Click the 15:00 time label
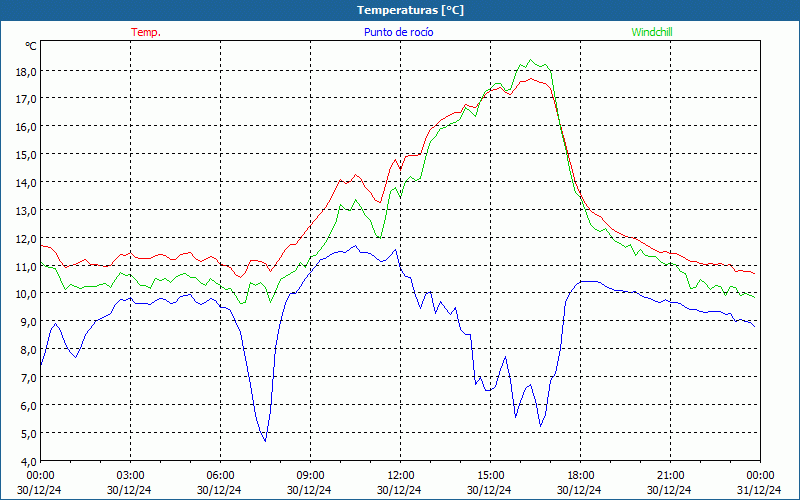 [490, 476]
